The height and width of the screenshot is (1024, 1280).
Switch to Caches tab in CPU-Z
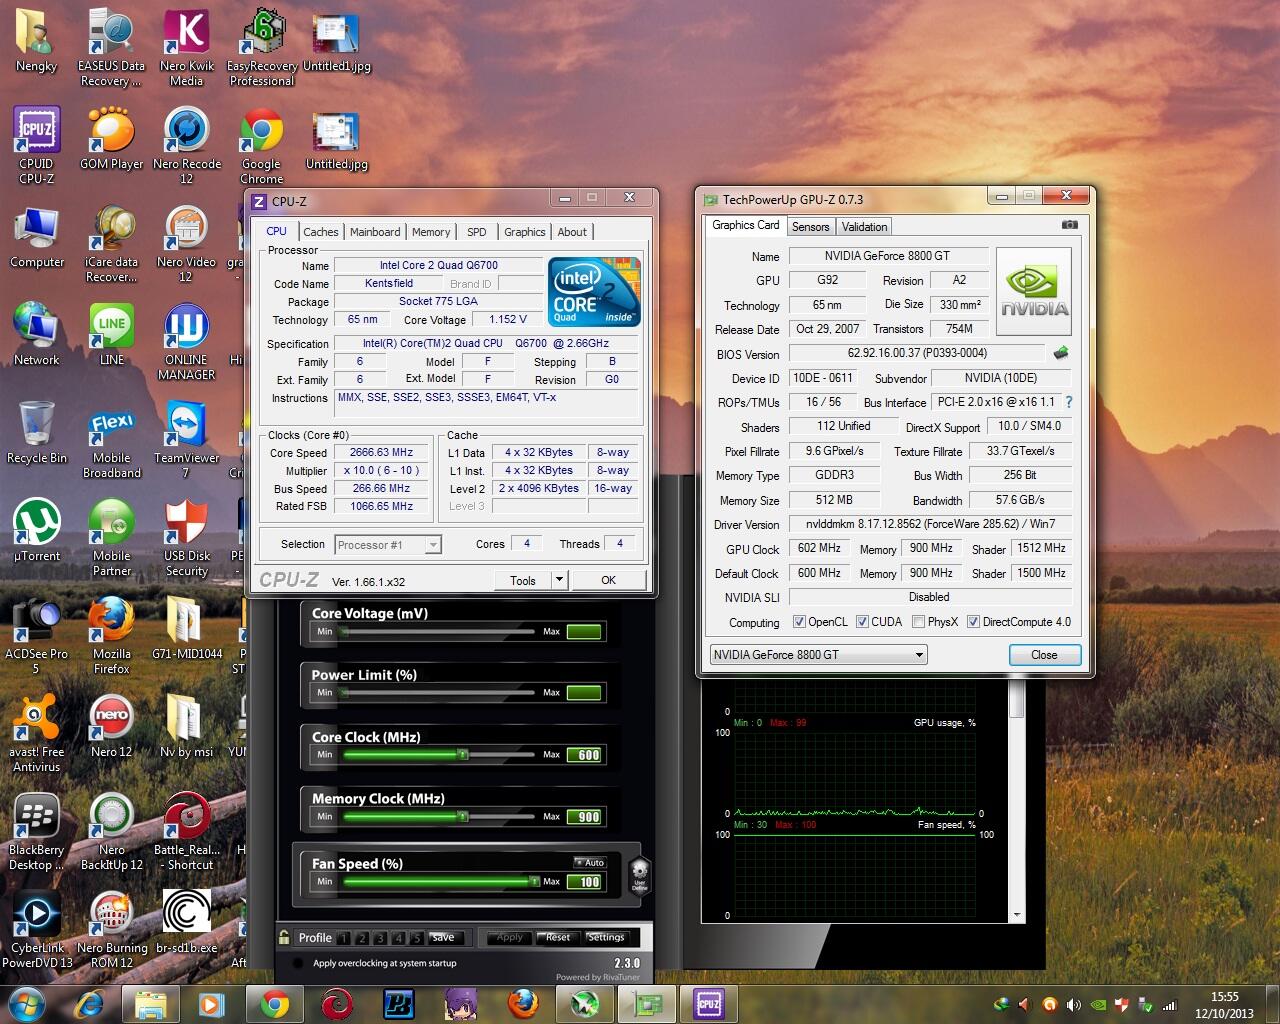pyautogui.click(x=321, y=232)
